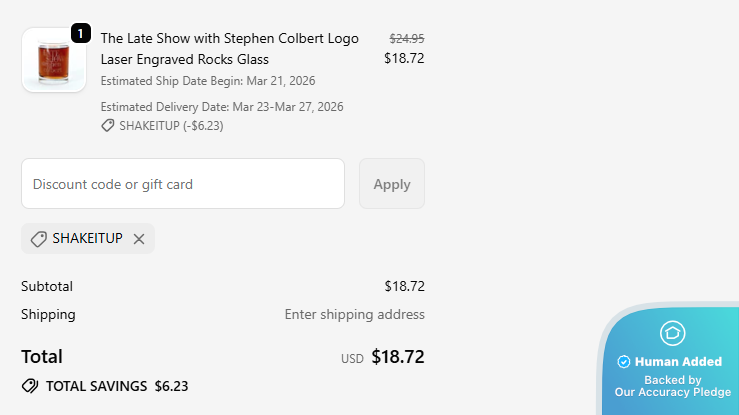
Task: Open the Late Show Rocks Glass product title
Action: pos(229,48)
